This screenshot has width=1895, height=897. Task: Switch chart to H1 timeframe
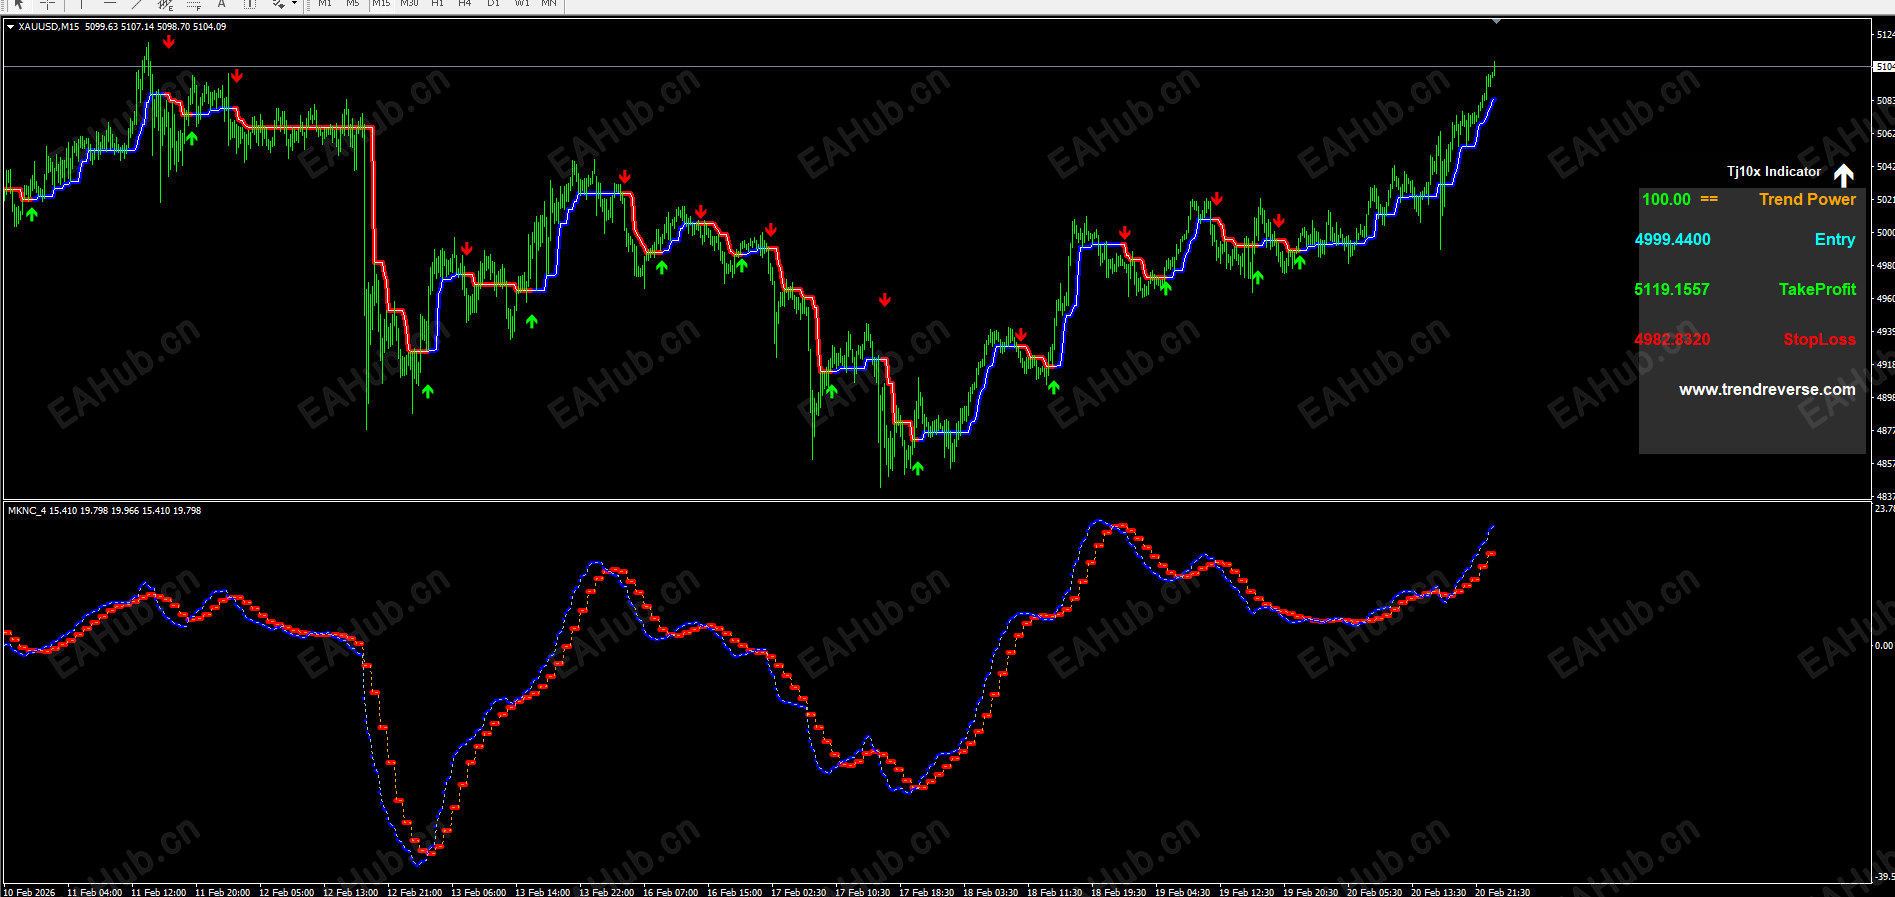coord(437,4)
